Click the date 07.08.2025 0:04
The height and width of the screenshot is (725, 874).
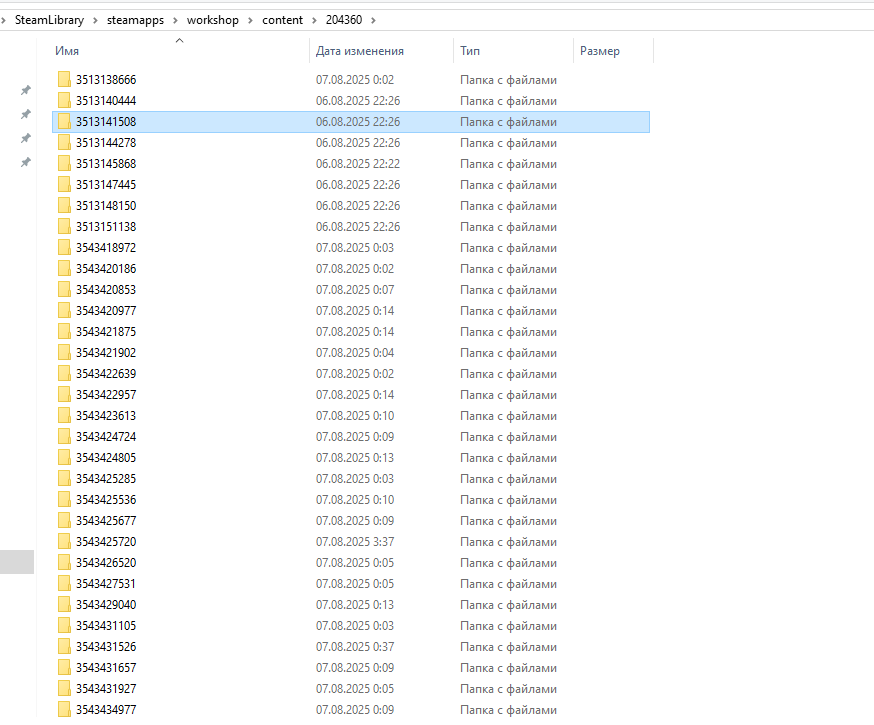click(355, 353)
